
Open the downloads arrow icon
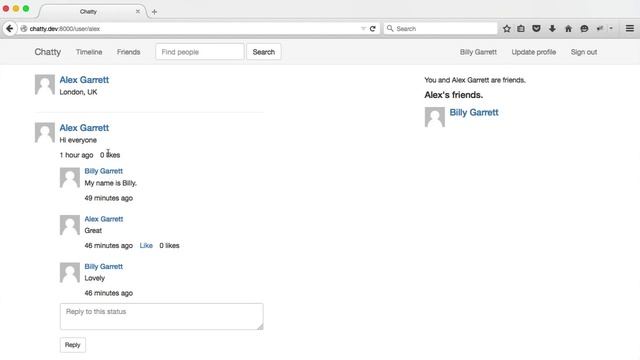click(552, 29)
